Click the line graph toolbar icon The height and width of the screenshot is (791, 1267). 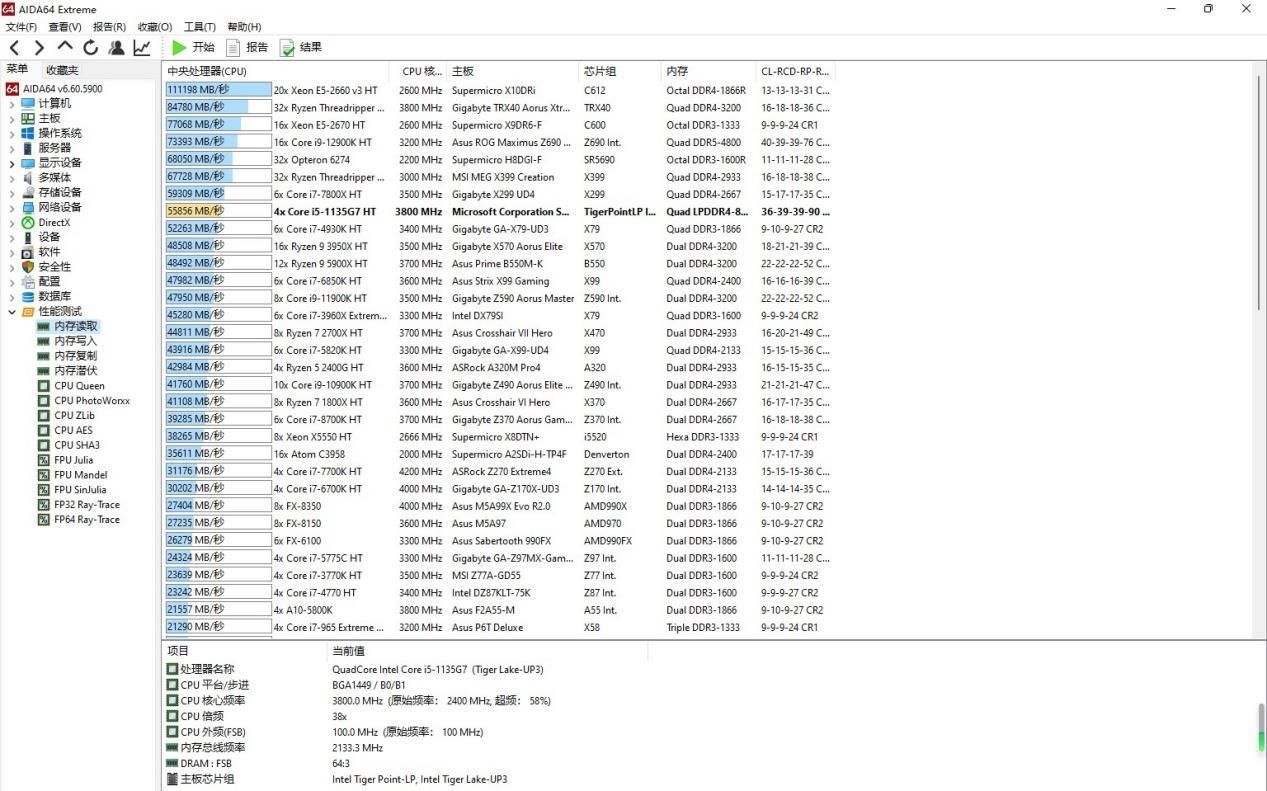point(142,47)
